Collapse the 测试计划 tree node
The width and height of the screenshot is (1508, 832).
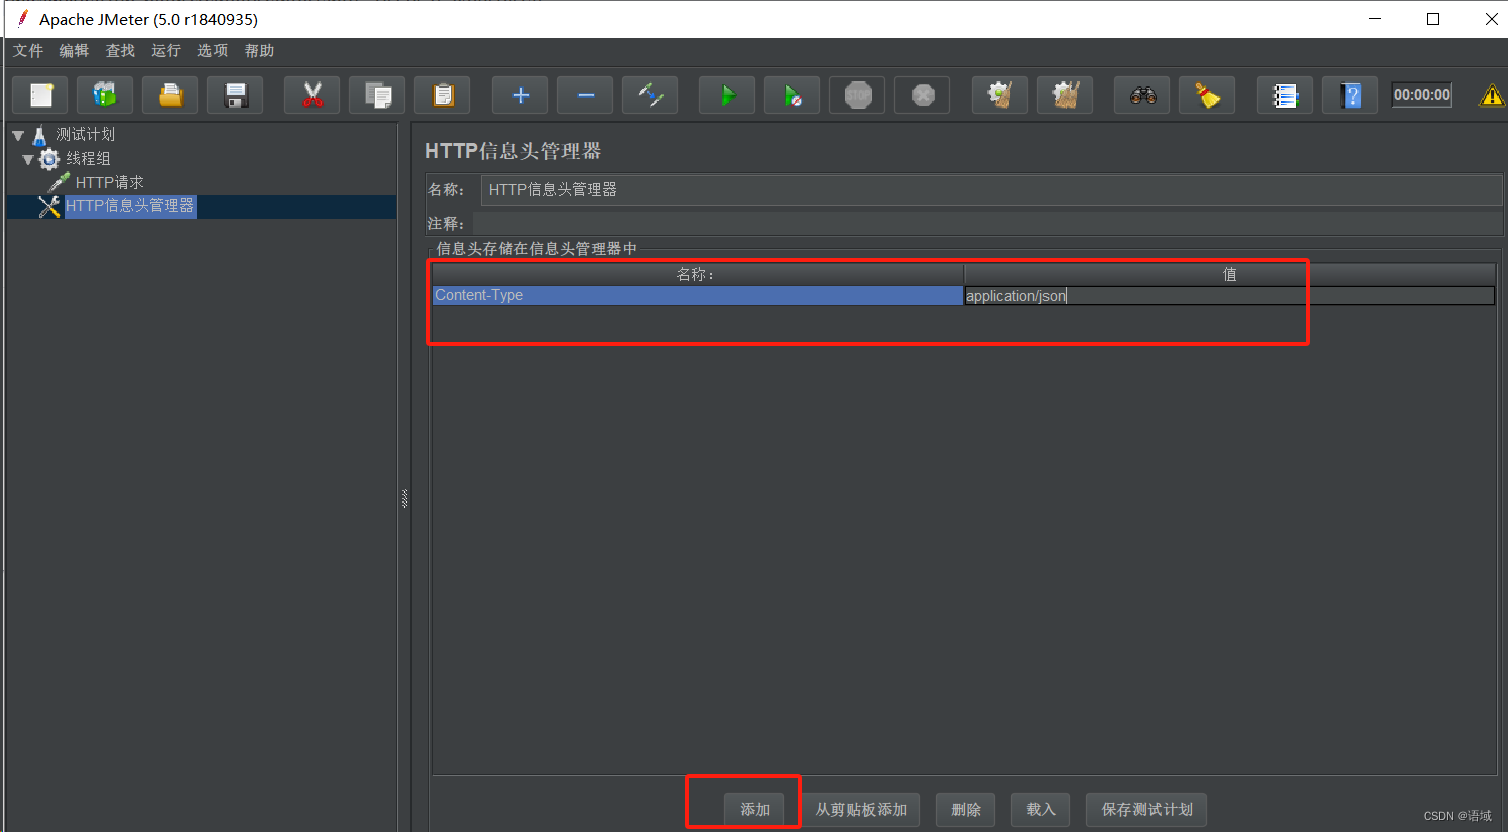[x=18, y=134]
